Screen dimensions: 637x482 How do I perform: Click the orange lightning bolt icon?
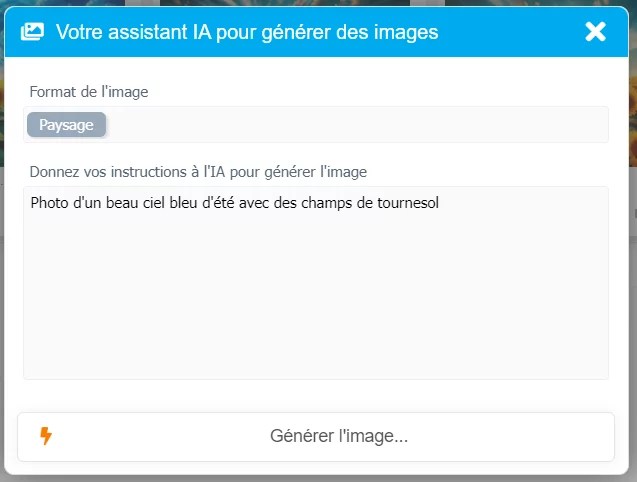46,436
